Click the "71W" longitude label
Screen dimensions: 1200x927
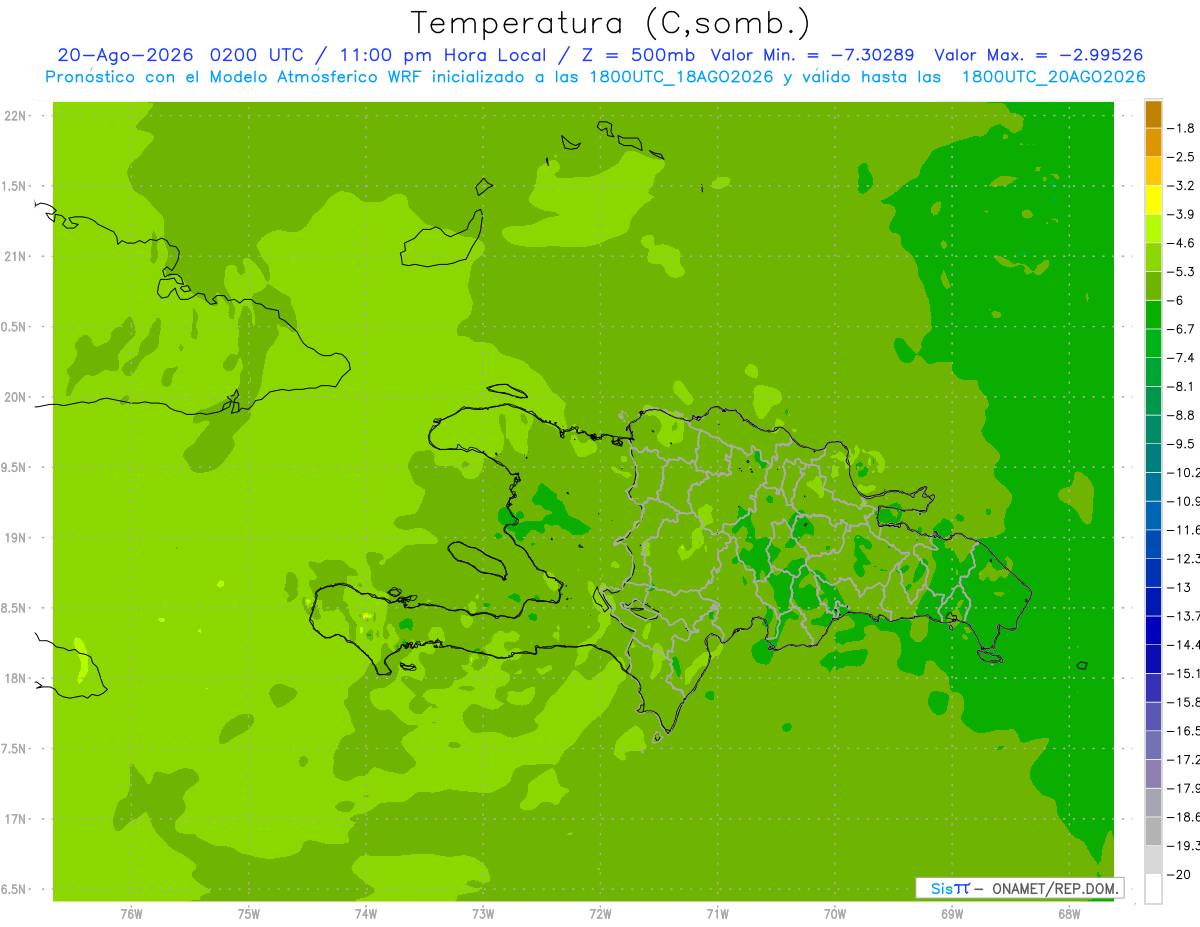(x=717, y=914)
